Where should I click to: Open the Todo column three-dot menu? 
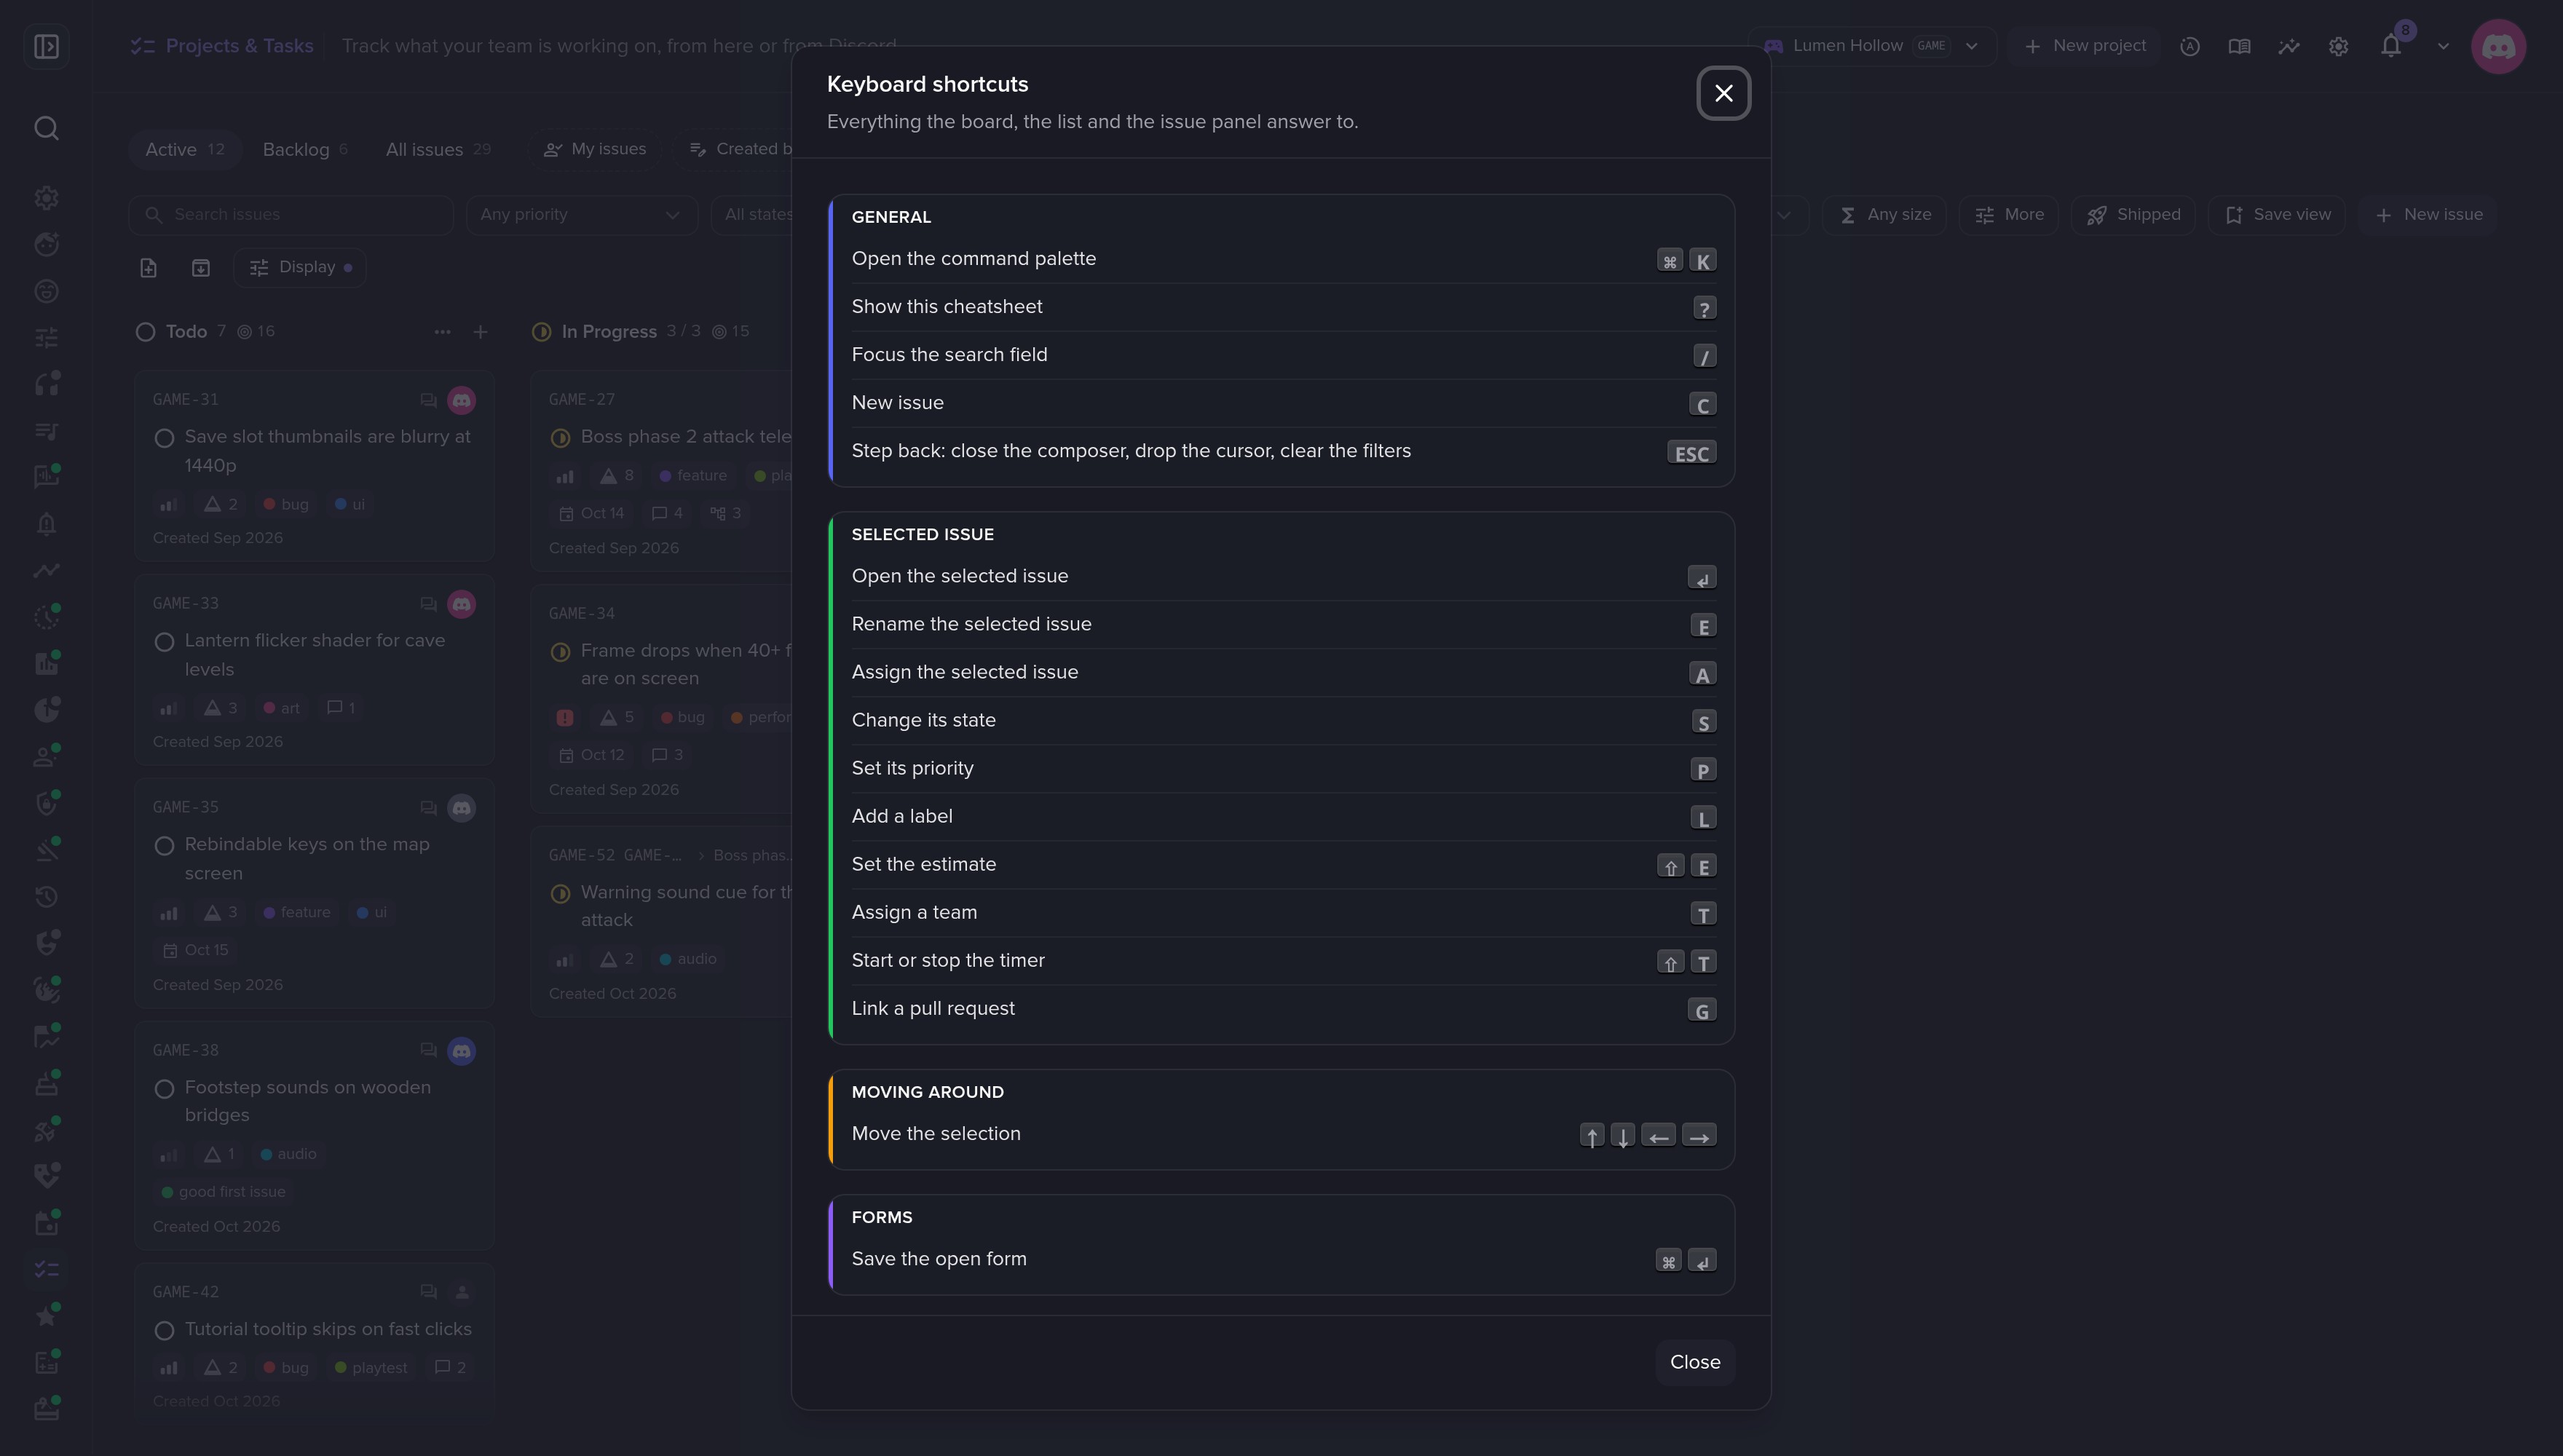pos(442,332)
